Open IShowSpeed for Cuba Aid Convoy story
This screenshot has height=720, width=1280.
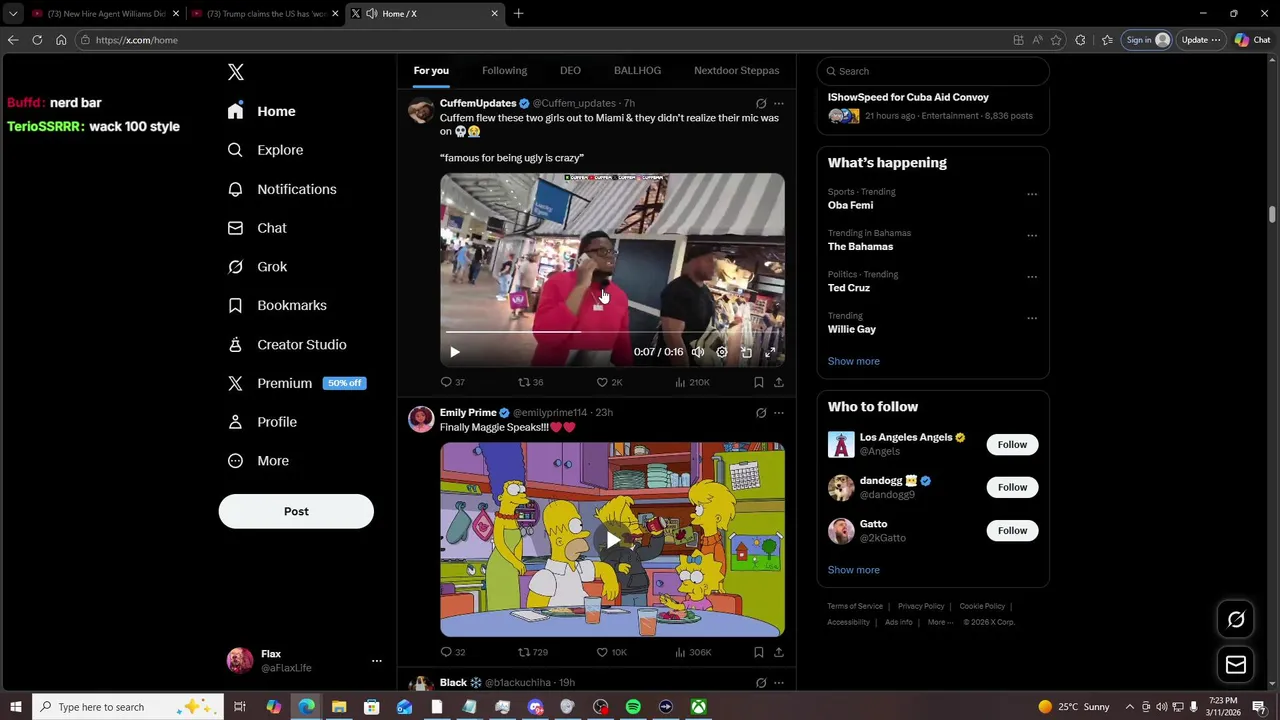coord(932,106)
